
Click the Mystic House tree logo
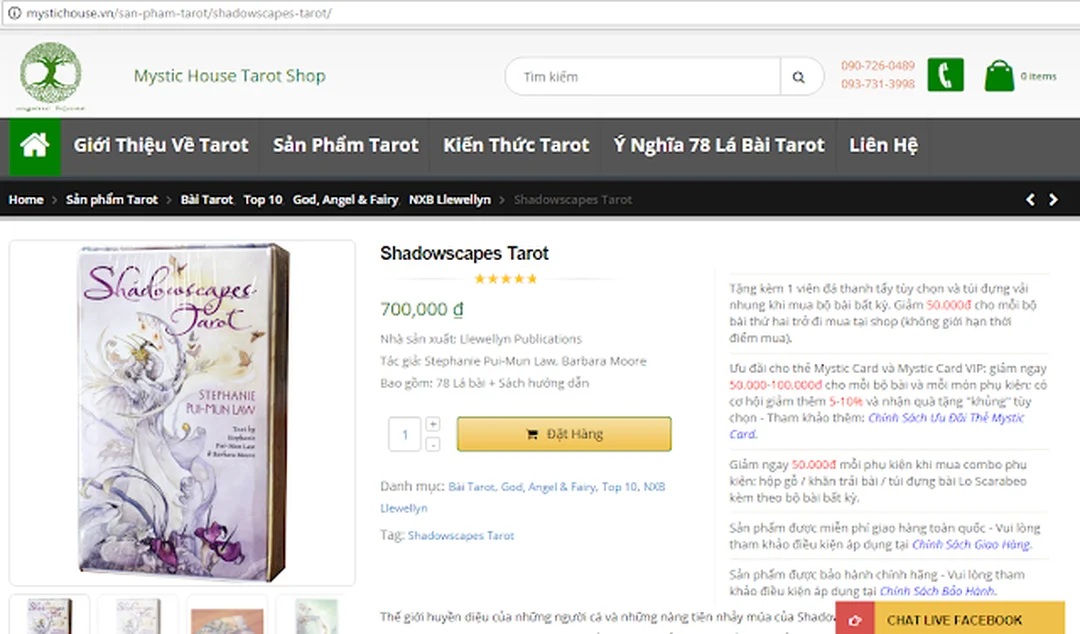click(x=51, y=76)
